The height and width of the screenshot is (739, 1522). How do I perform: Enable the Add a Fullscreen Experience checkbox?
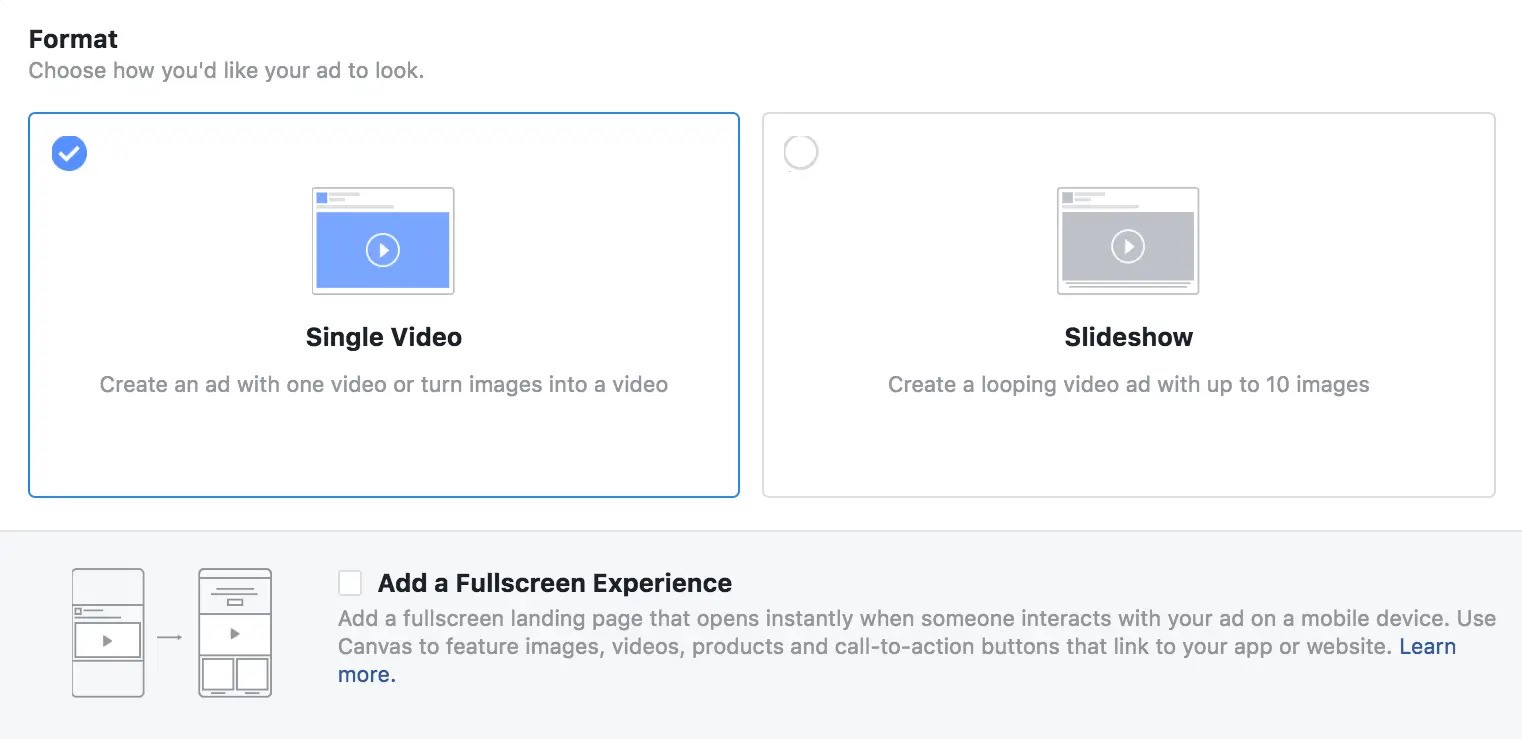pos(350,582)
